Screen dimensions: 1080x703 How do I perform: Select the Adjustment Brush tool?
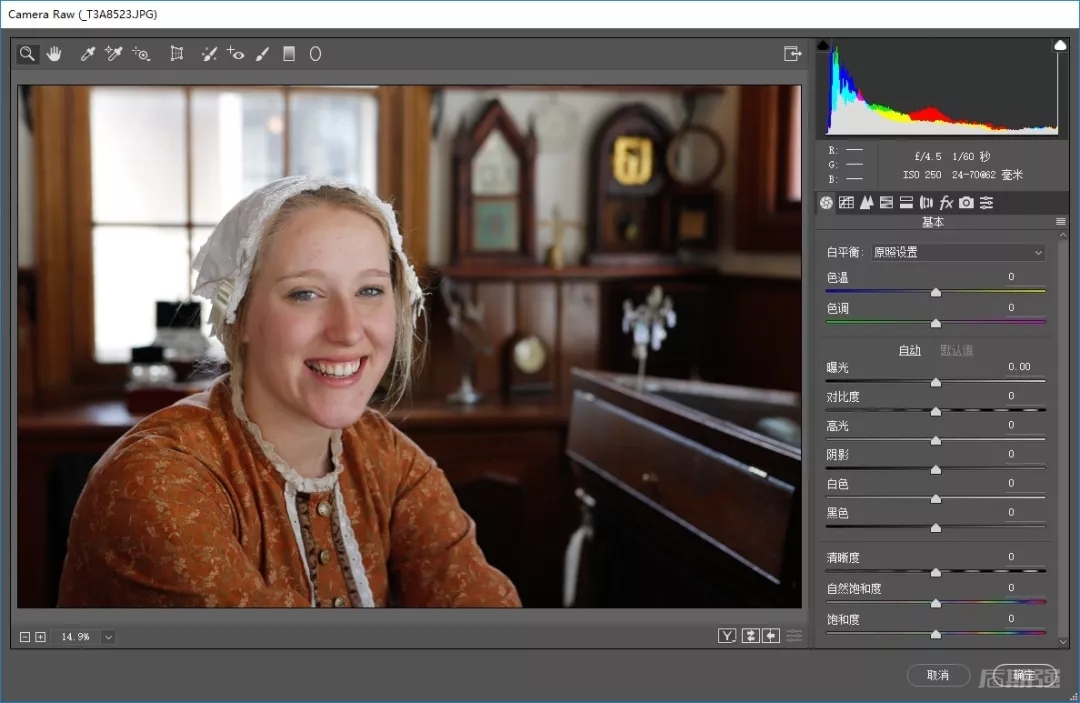tap(262, 54)
